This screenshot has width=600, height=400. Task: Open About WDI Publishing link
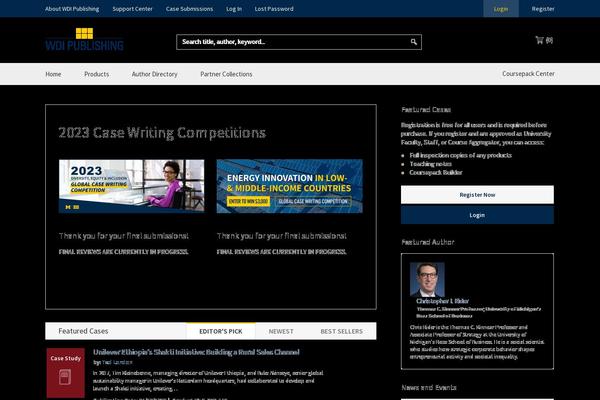(72, 9)
